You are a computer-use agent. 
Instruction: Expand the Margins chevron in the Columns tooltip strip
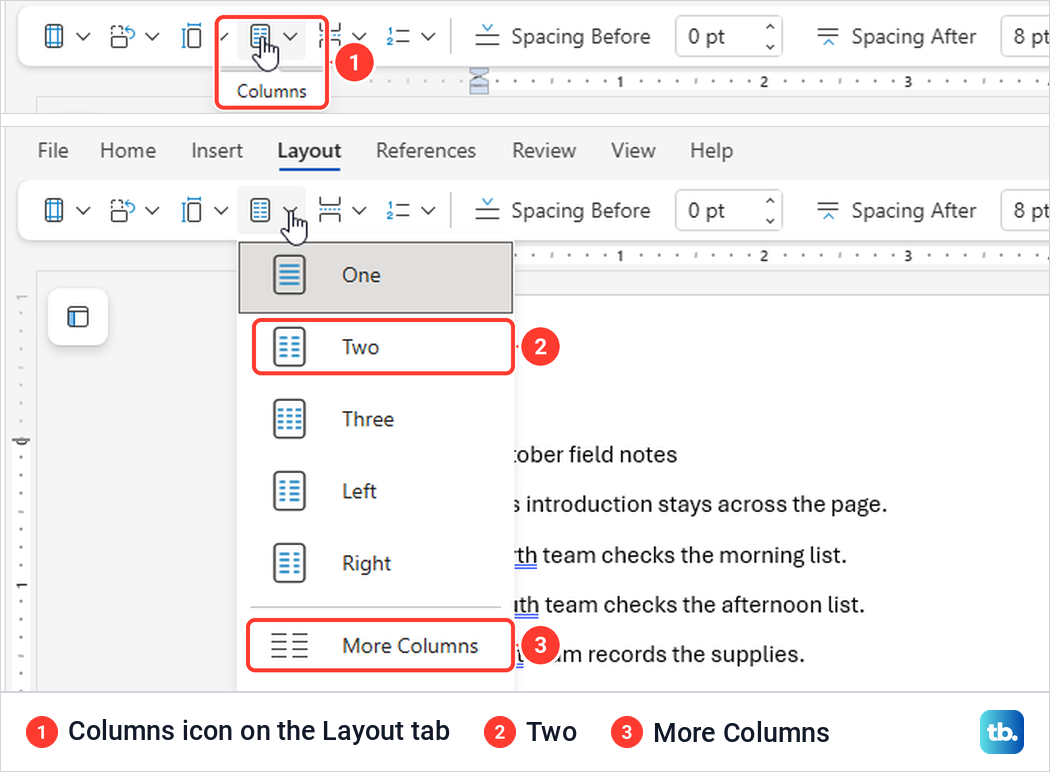(83, 36)
